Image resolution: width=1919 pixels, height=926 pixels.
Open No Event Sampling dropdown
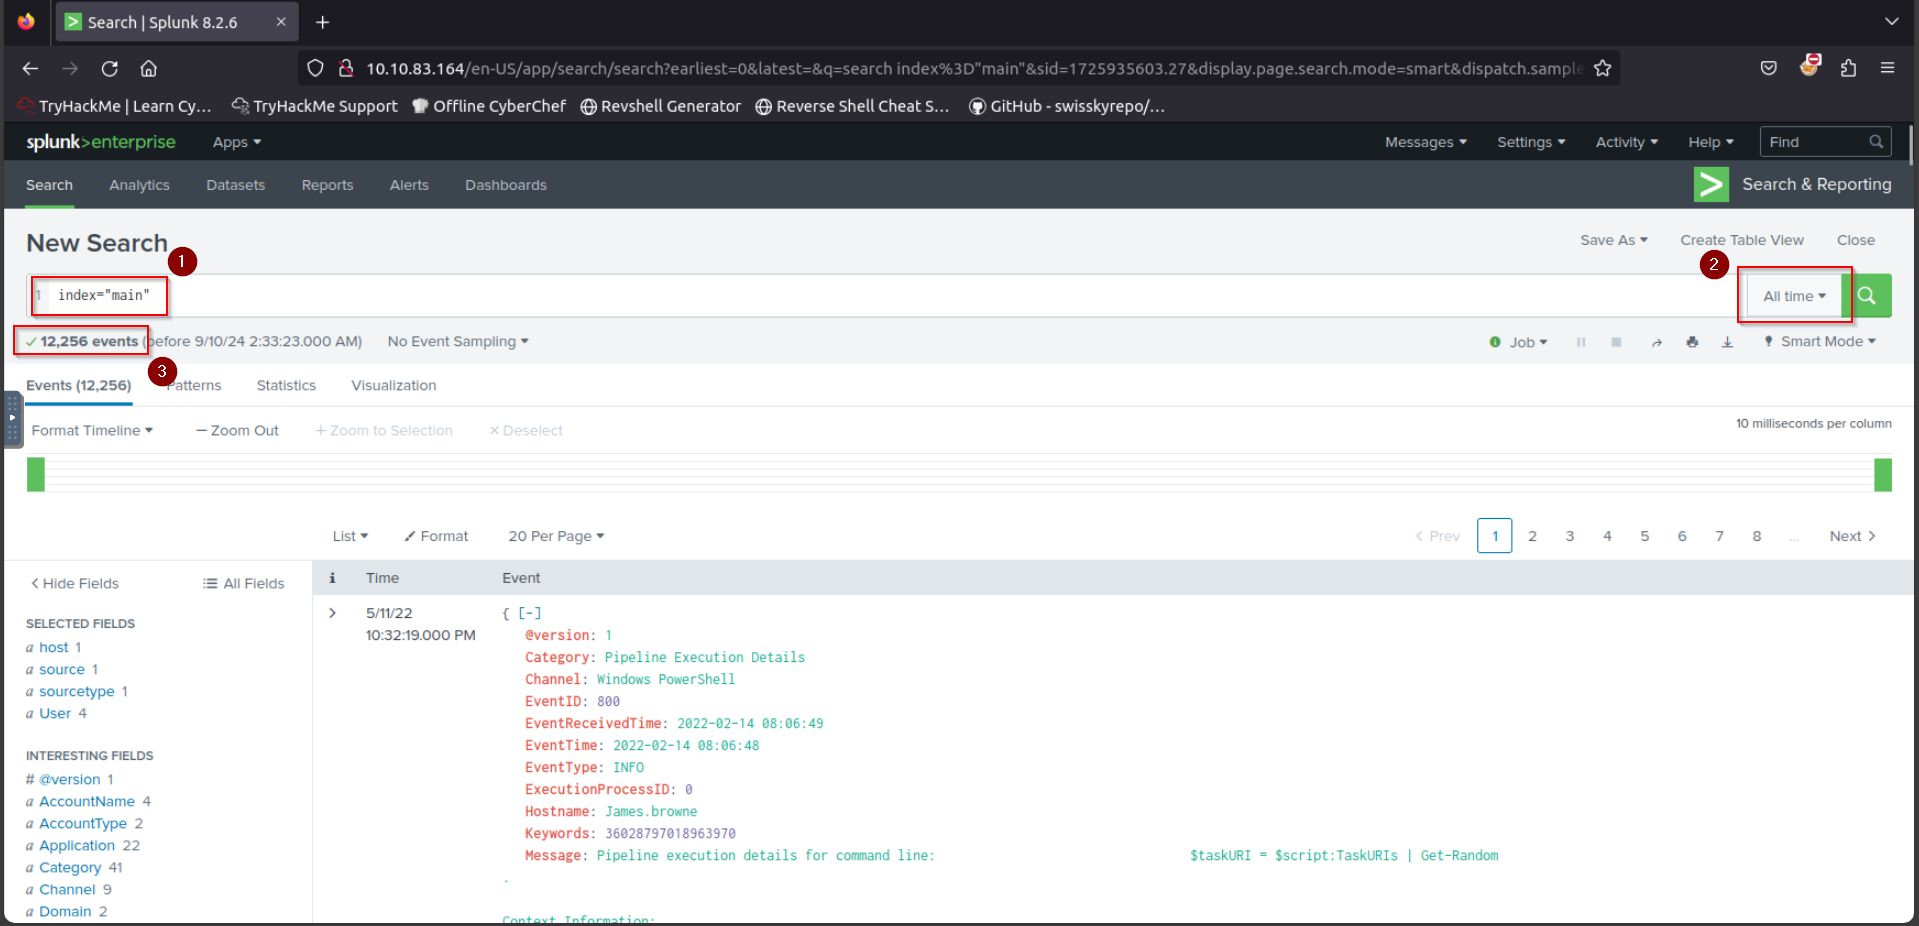pos(458,342)
